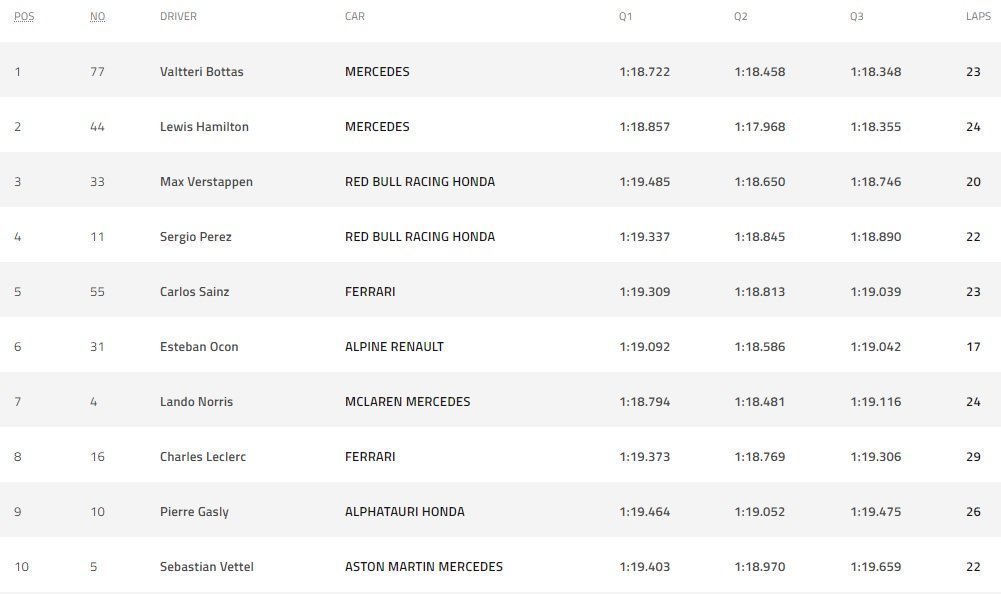Click Bottas Q3 time 1:18.348
The height and width of the screenshot is (594, 1001).
[x=876, y=72]
